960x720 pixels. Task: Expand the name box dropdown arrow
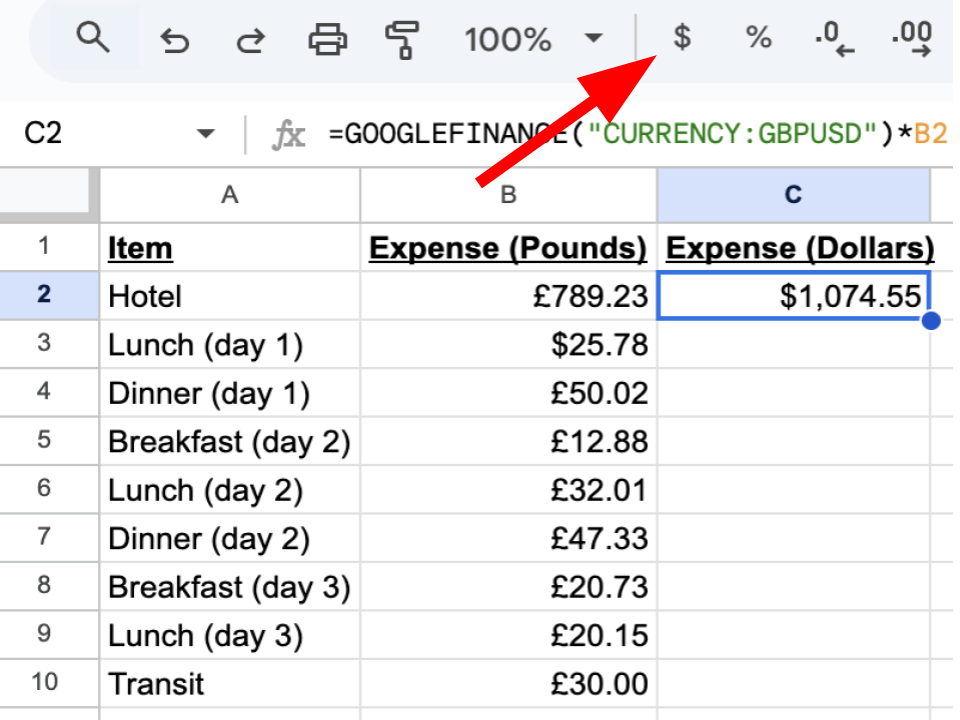pyautogui.click(x=206, y=134)
